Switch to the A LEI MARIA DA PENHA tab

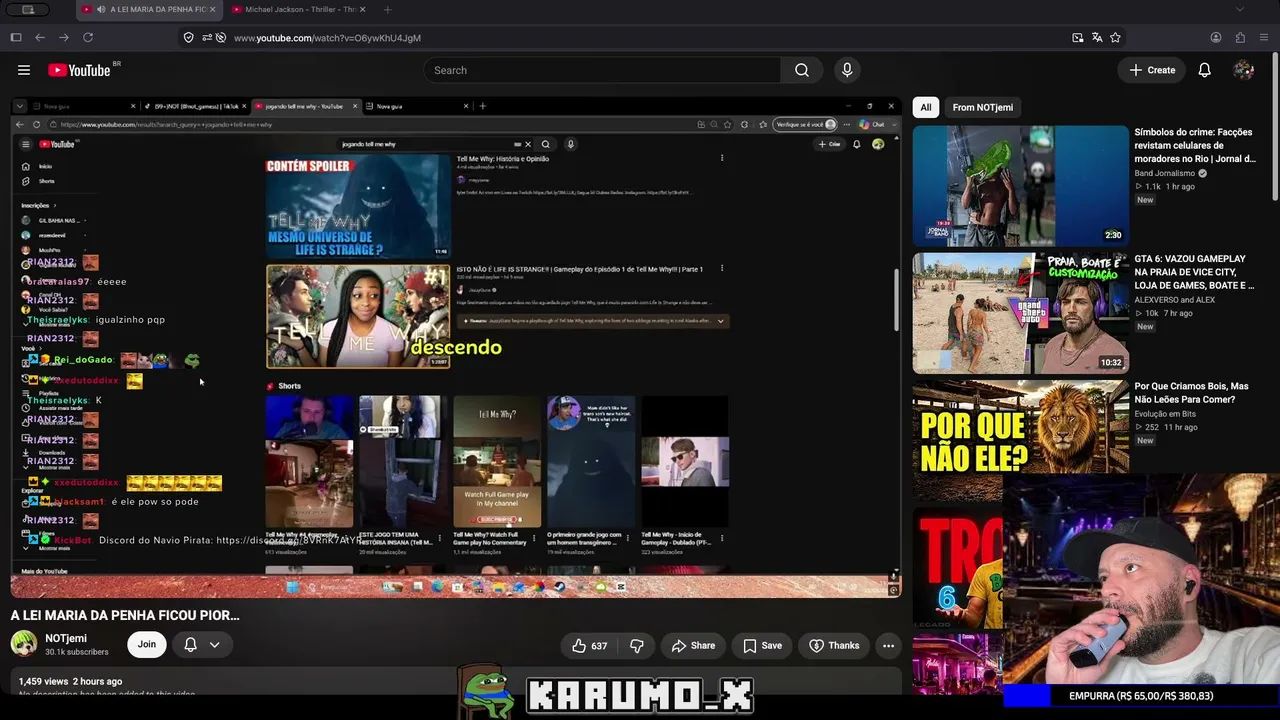150,10
